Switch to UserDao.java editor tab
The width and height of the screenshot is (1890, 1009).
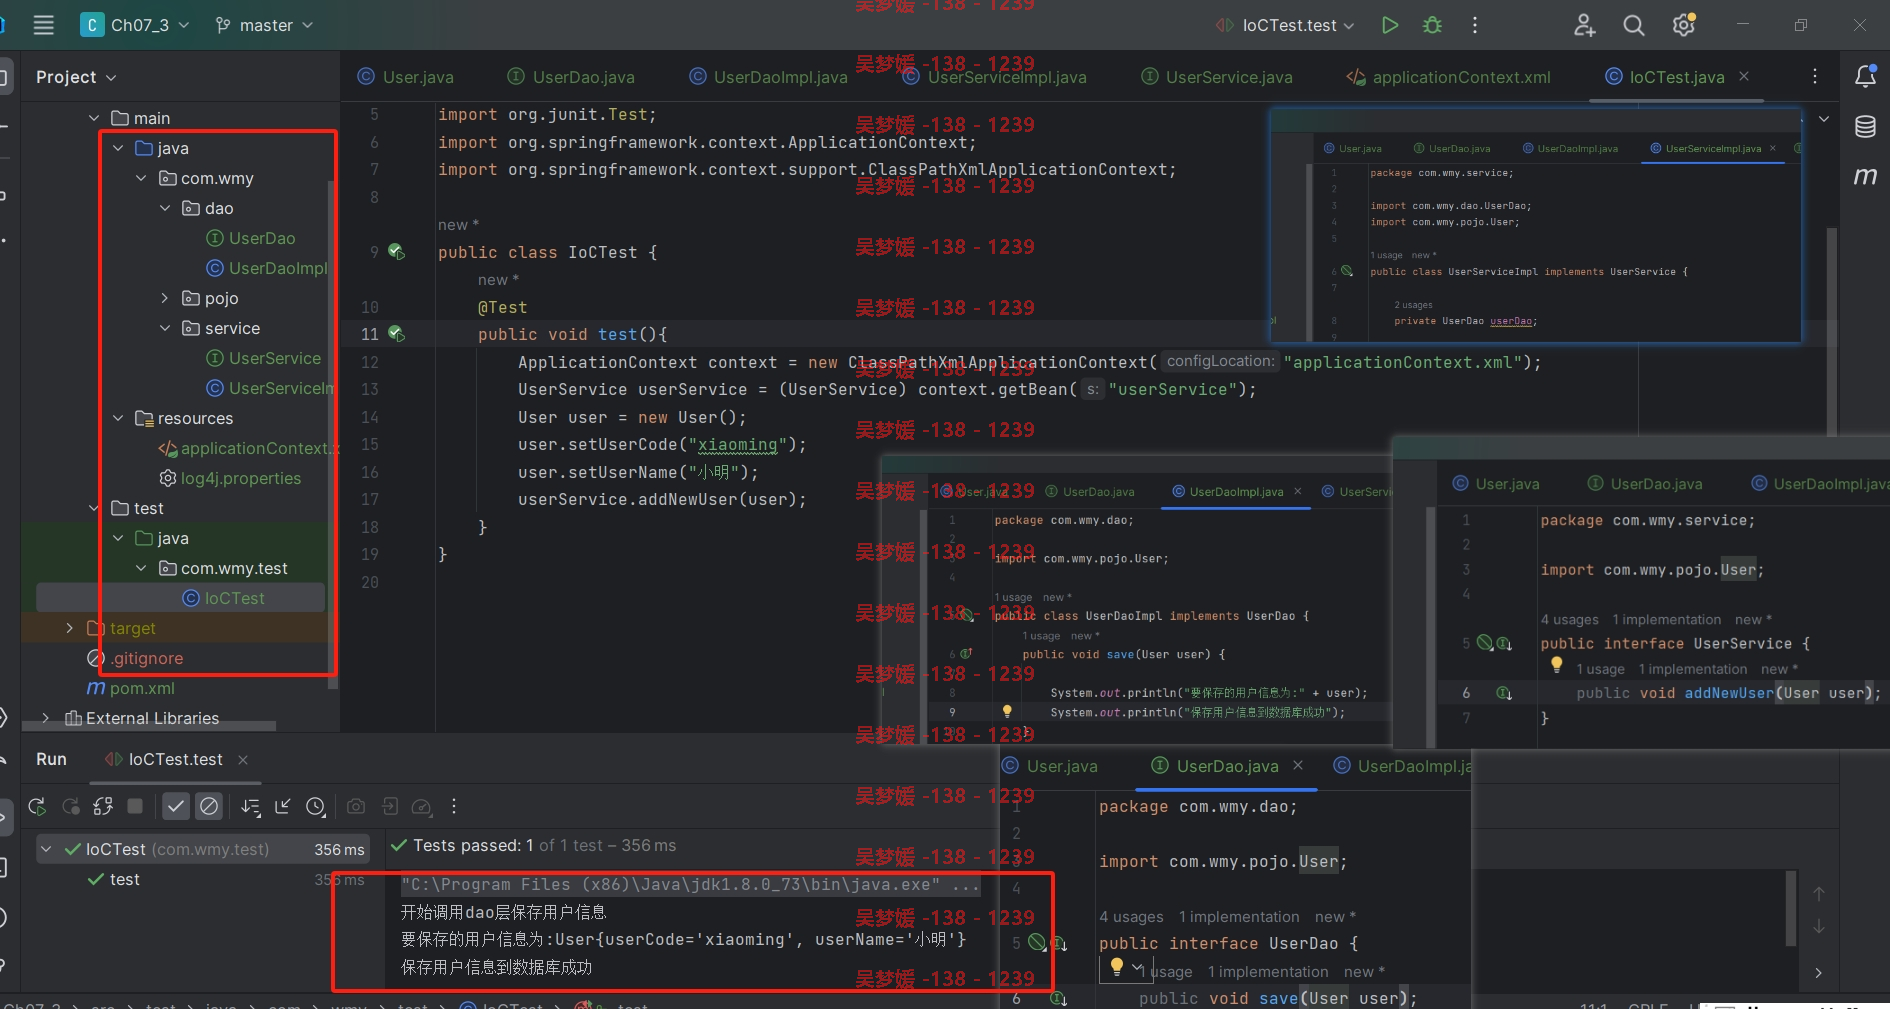[571, 77]
